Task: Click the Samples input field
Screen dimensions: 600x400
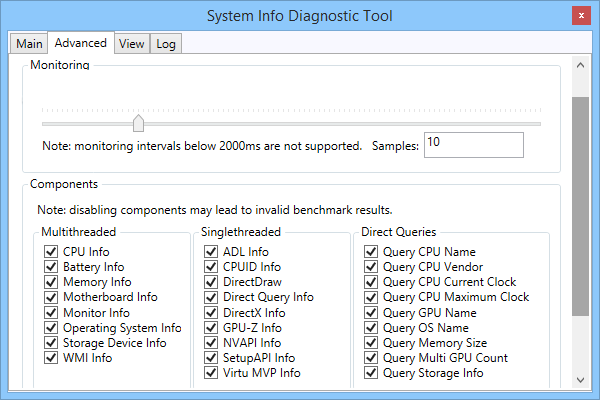Action: [473, 145]
